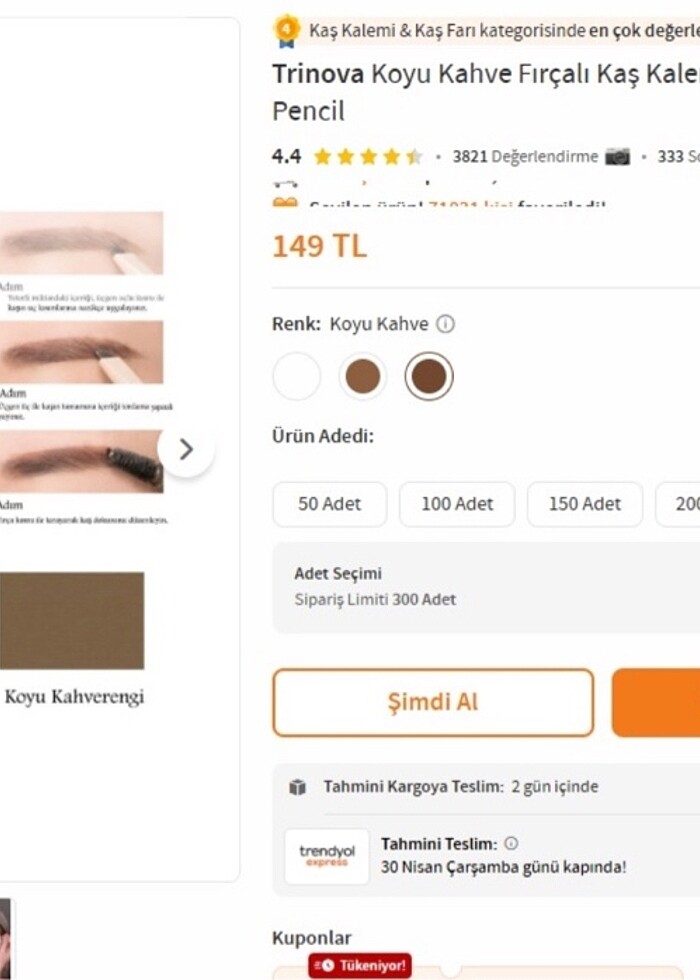Choose the dark brown Koyu Kahve swatch

click(429, 377)
